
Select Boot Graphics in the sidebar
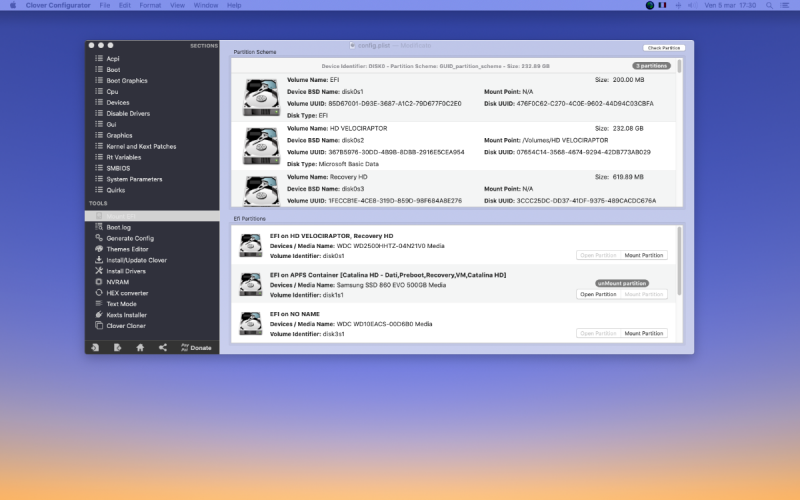(127, 81)
